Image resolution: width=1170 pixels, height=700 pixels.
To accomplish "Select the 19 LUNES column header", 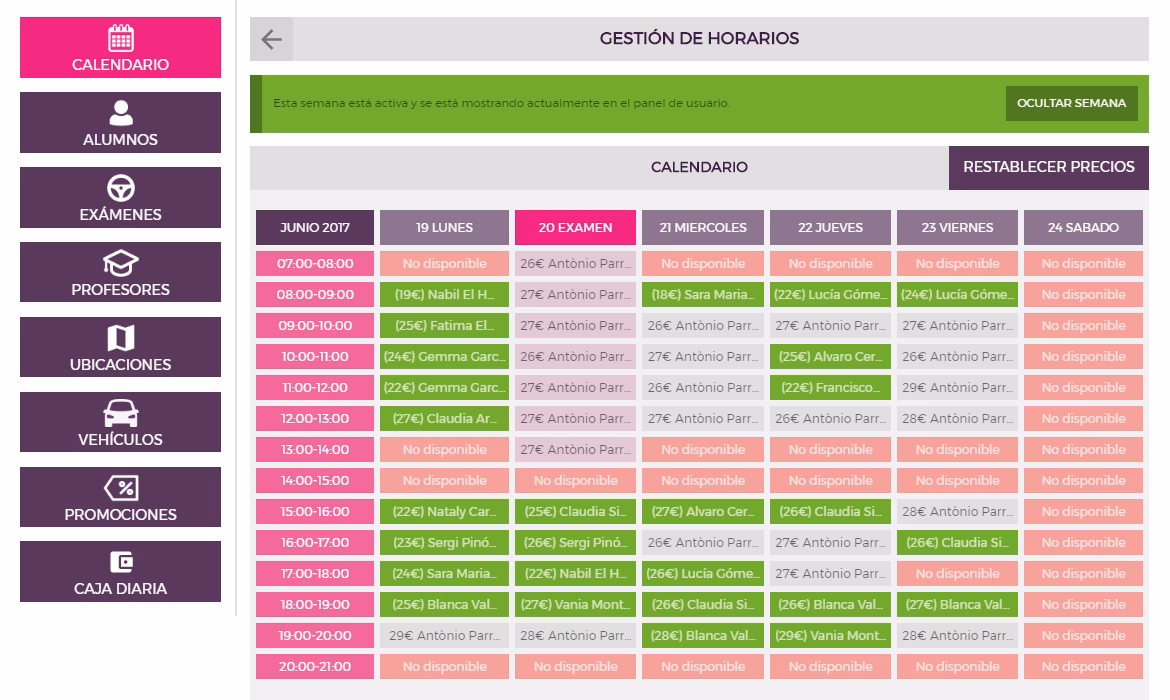I will [443, 227].
